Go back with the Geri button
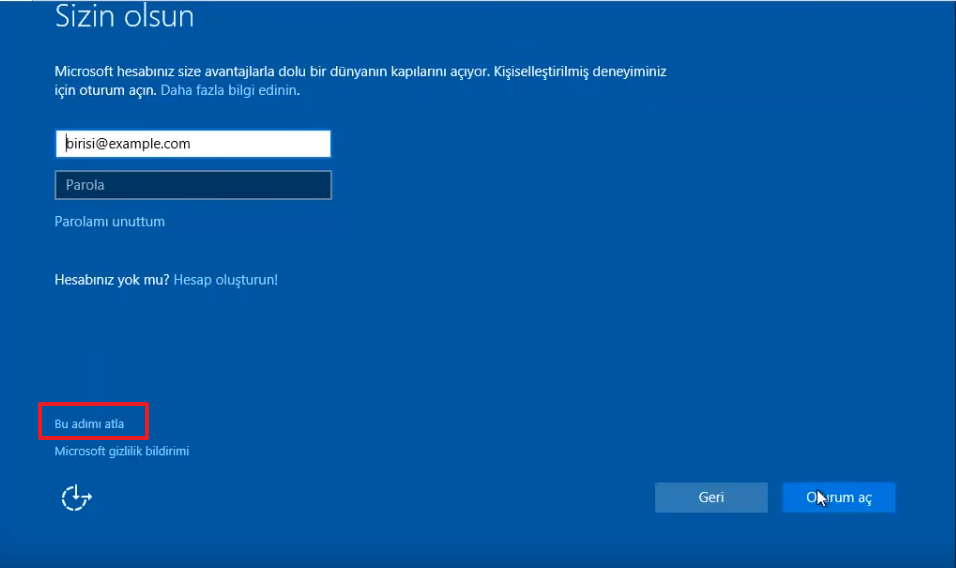The height and width of the screenshot is (568, 956). [711, 497]
